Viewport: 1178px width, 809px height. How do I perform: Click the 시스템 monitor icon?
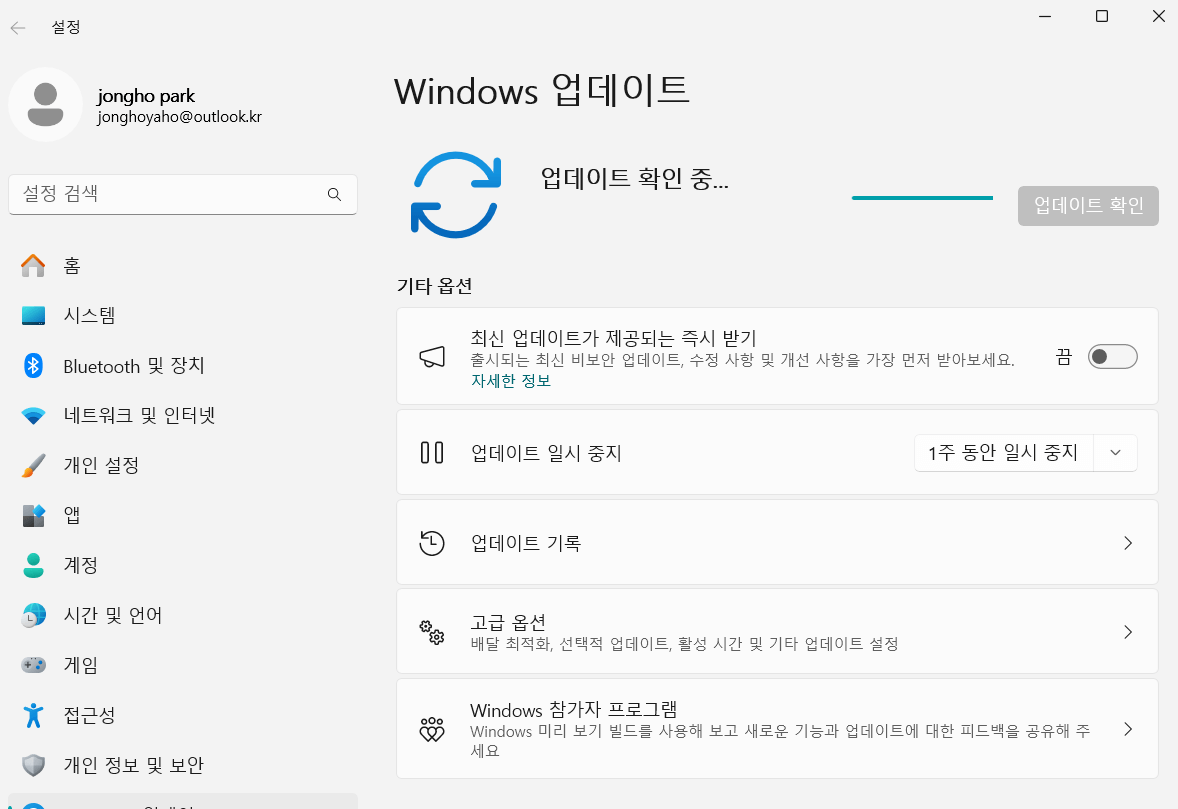click(33, 315)
